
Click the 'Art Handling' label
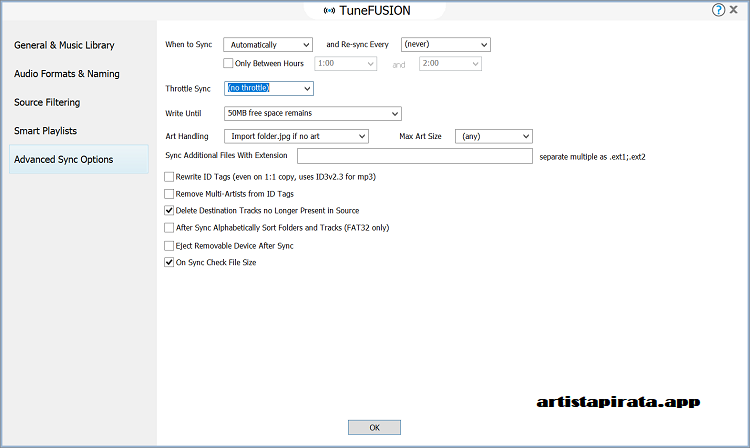(187, 136)
